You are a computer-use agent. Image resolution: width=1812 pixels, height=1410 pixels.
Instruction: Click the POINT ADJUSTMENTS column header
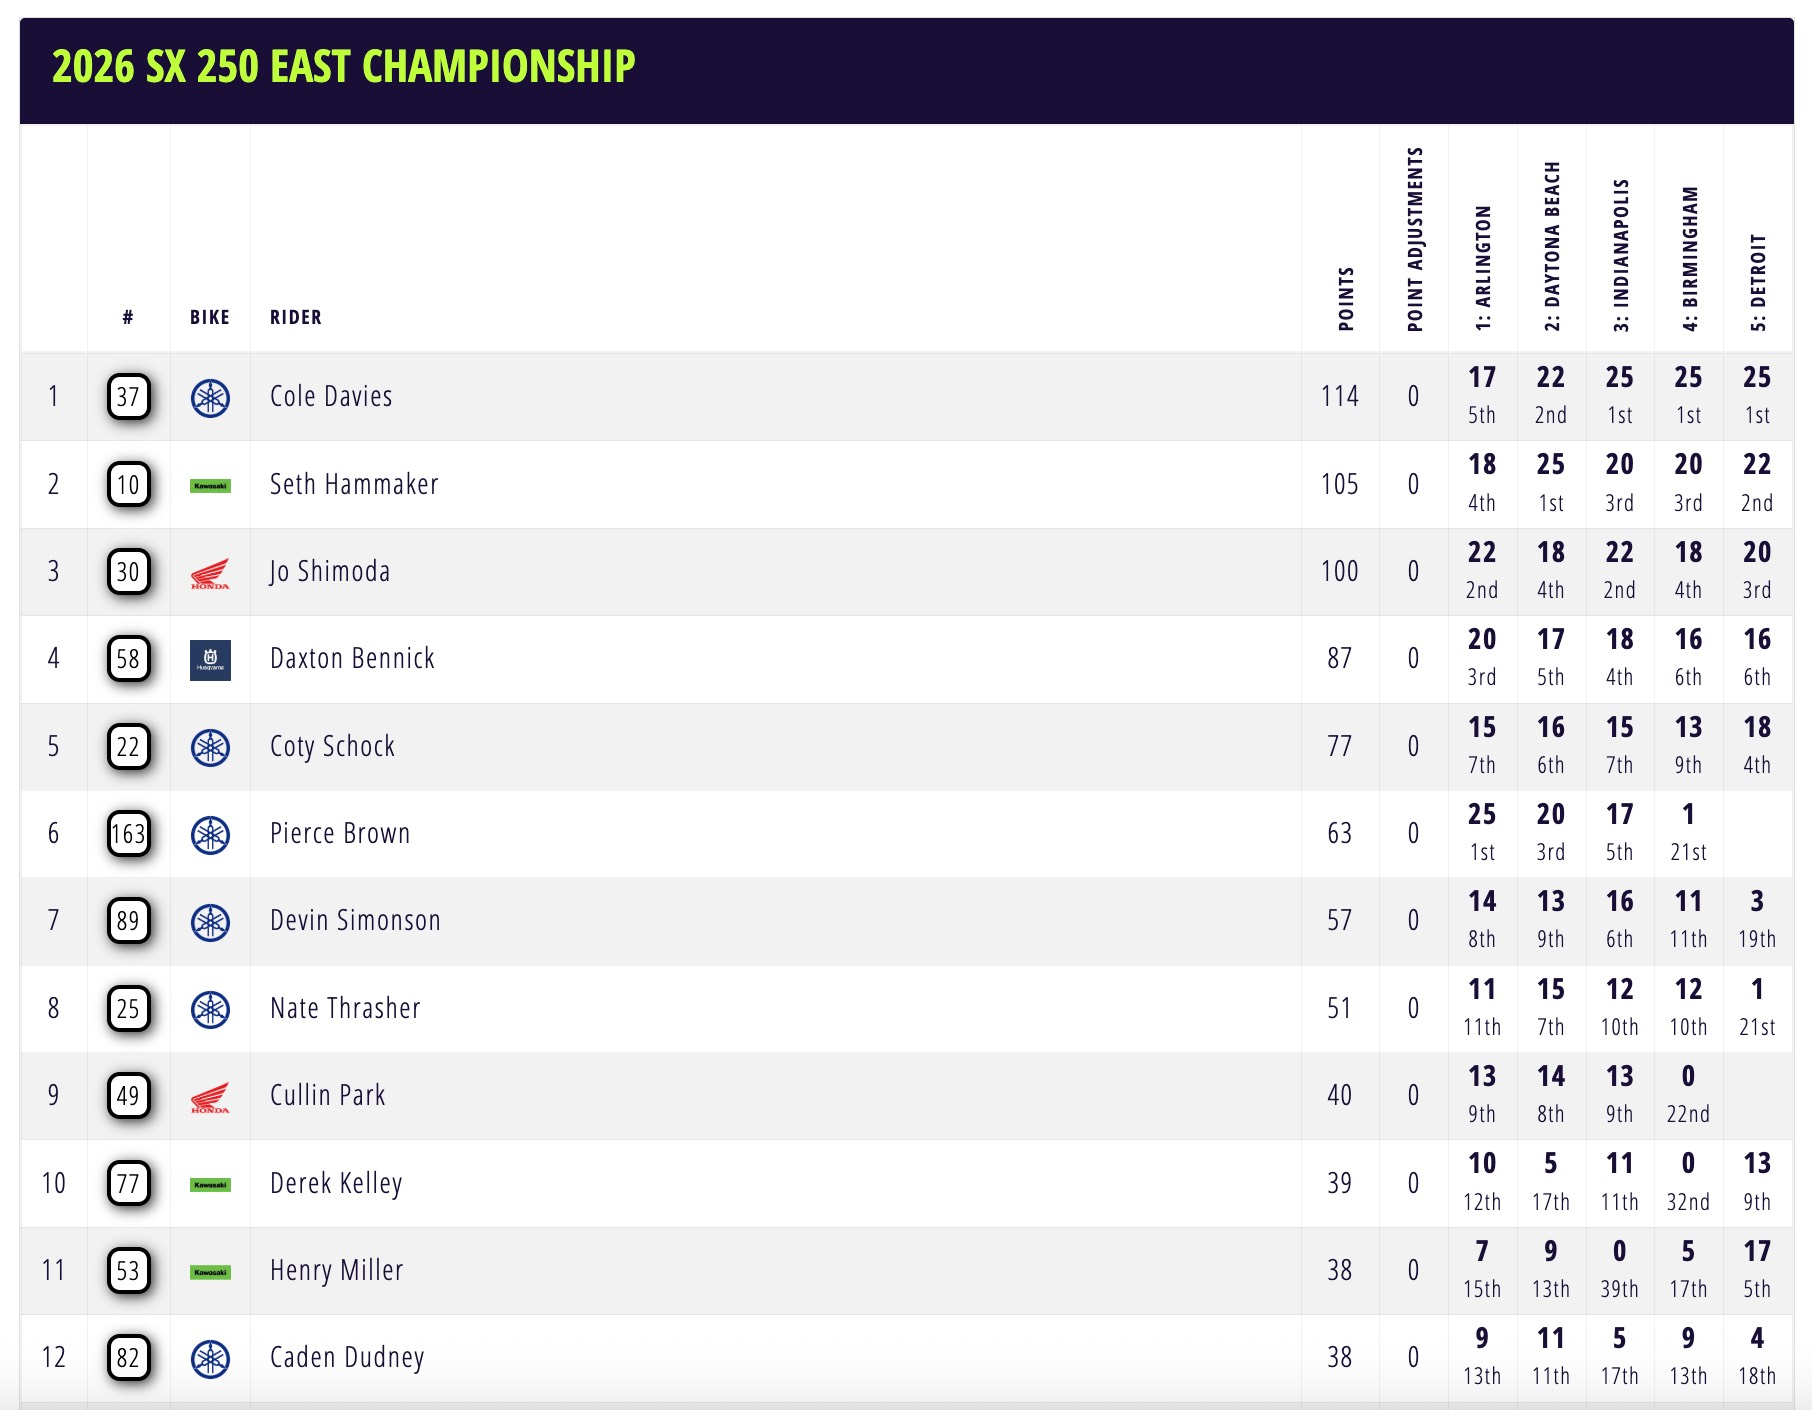(x=1414, y=240)
